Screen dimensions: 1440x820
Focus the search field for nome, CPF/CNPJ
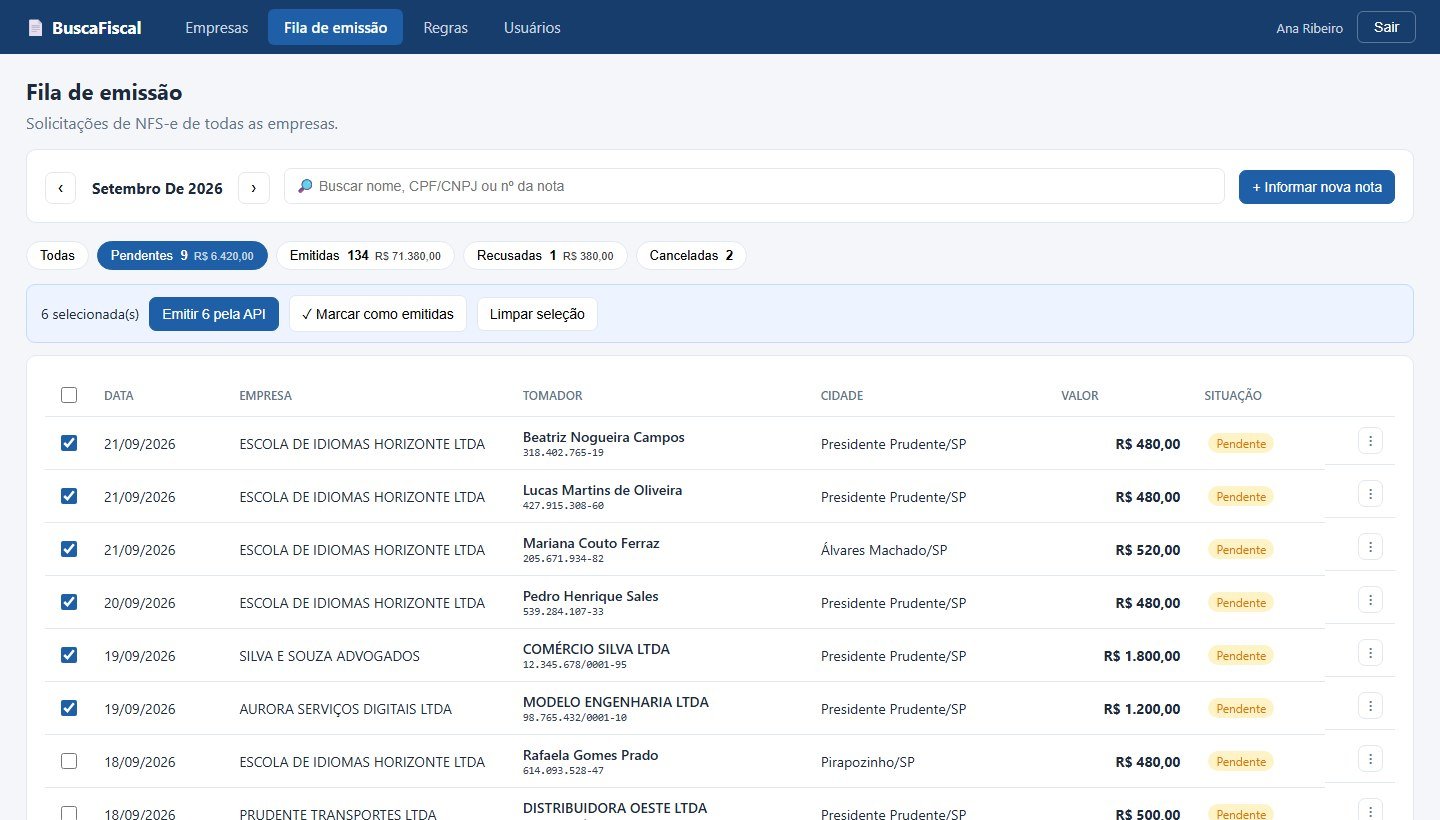click(754, 186)
